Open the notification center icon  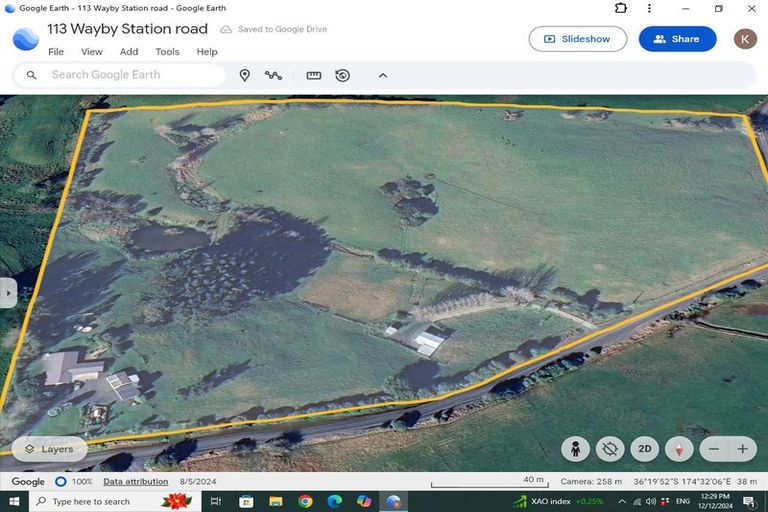point(749,502)
